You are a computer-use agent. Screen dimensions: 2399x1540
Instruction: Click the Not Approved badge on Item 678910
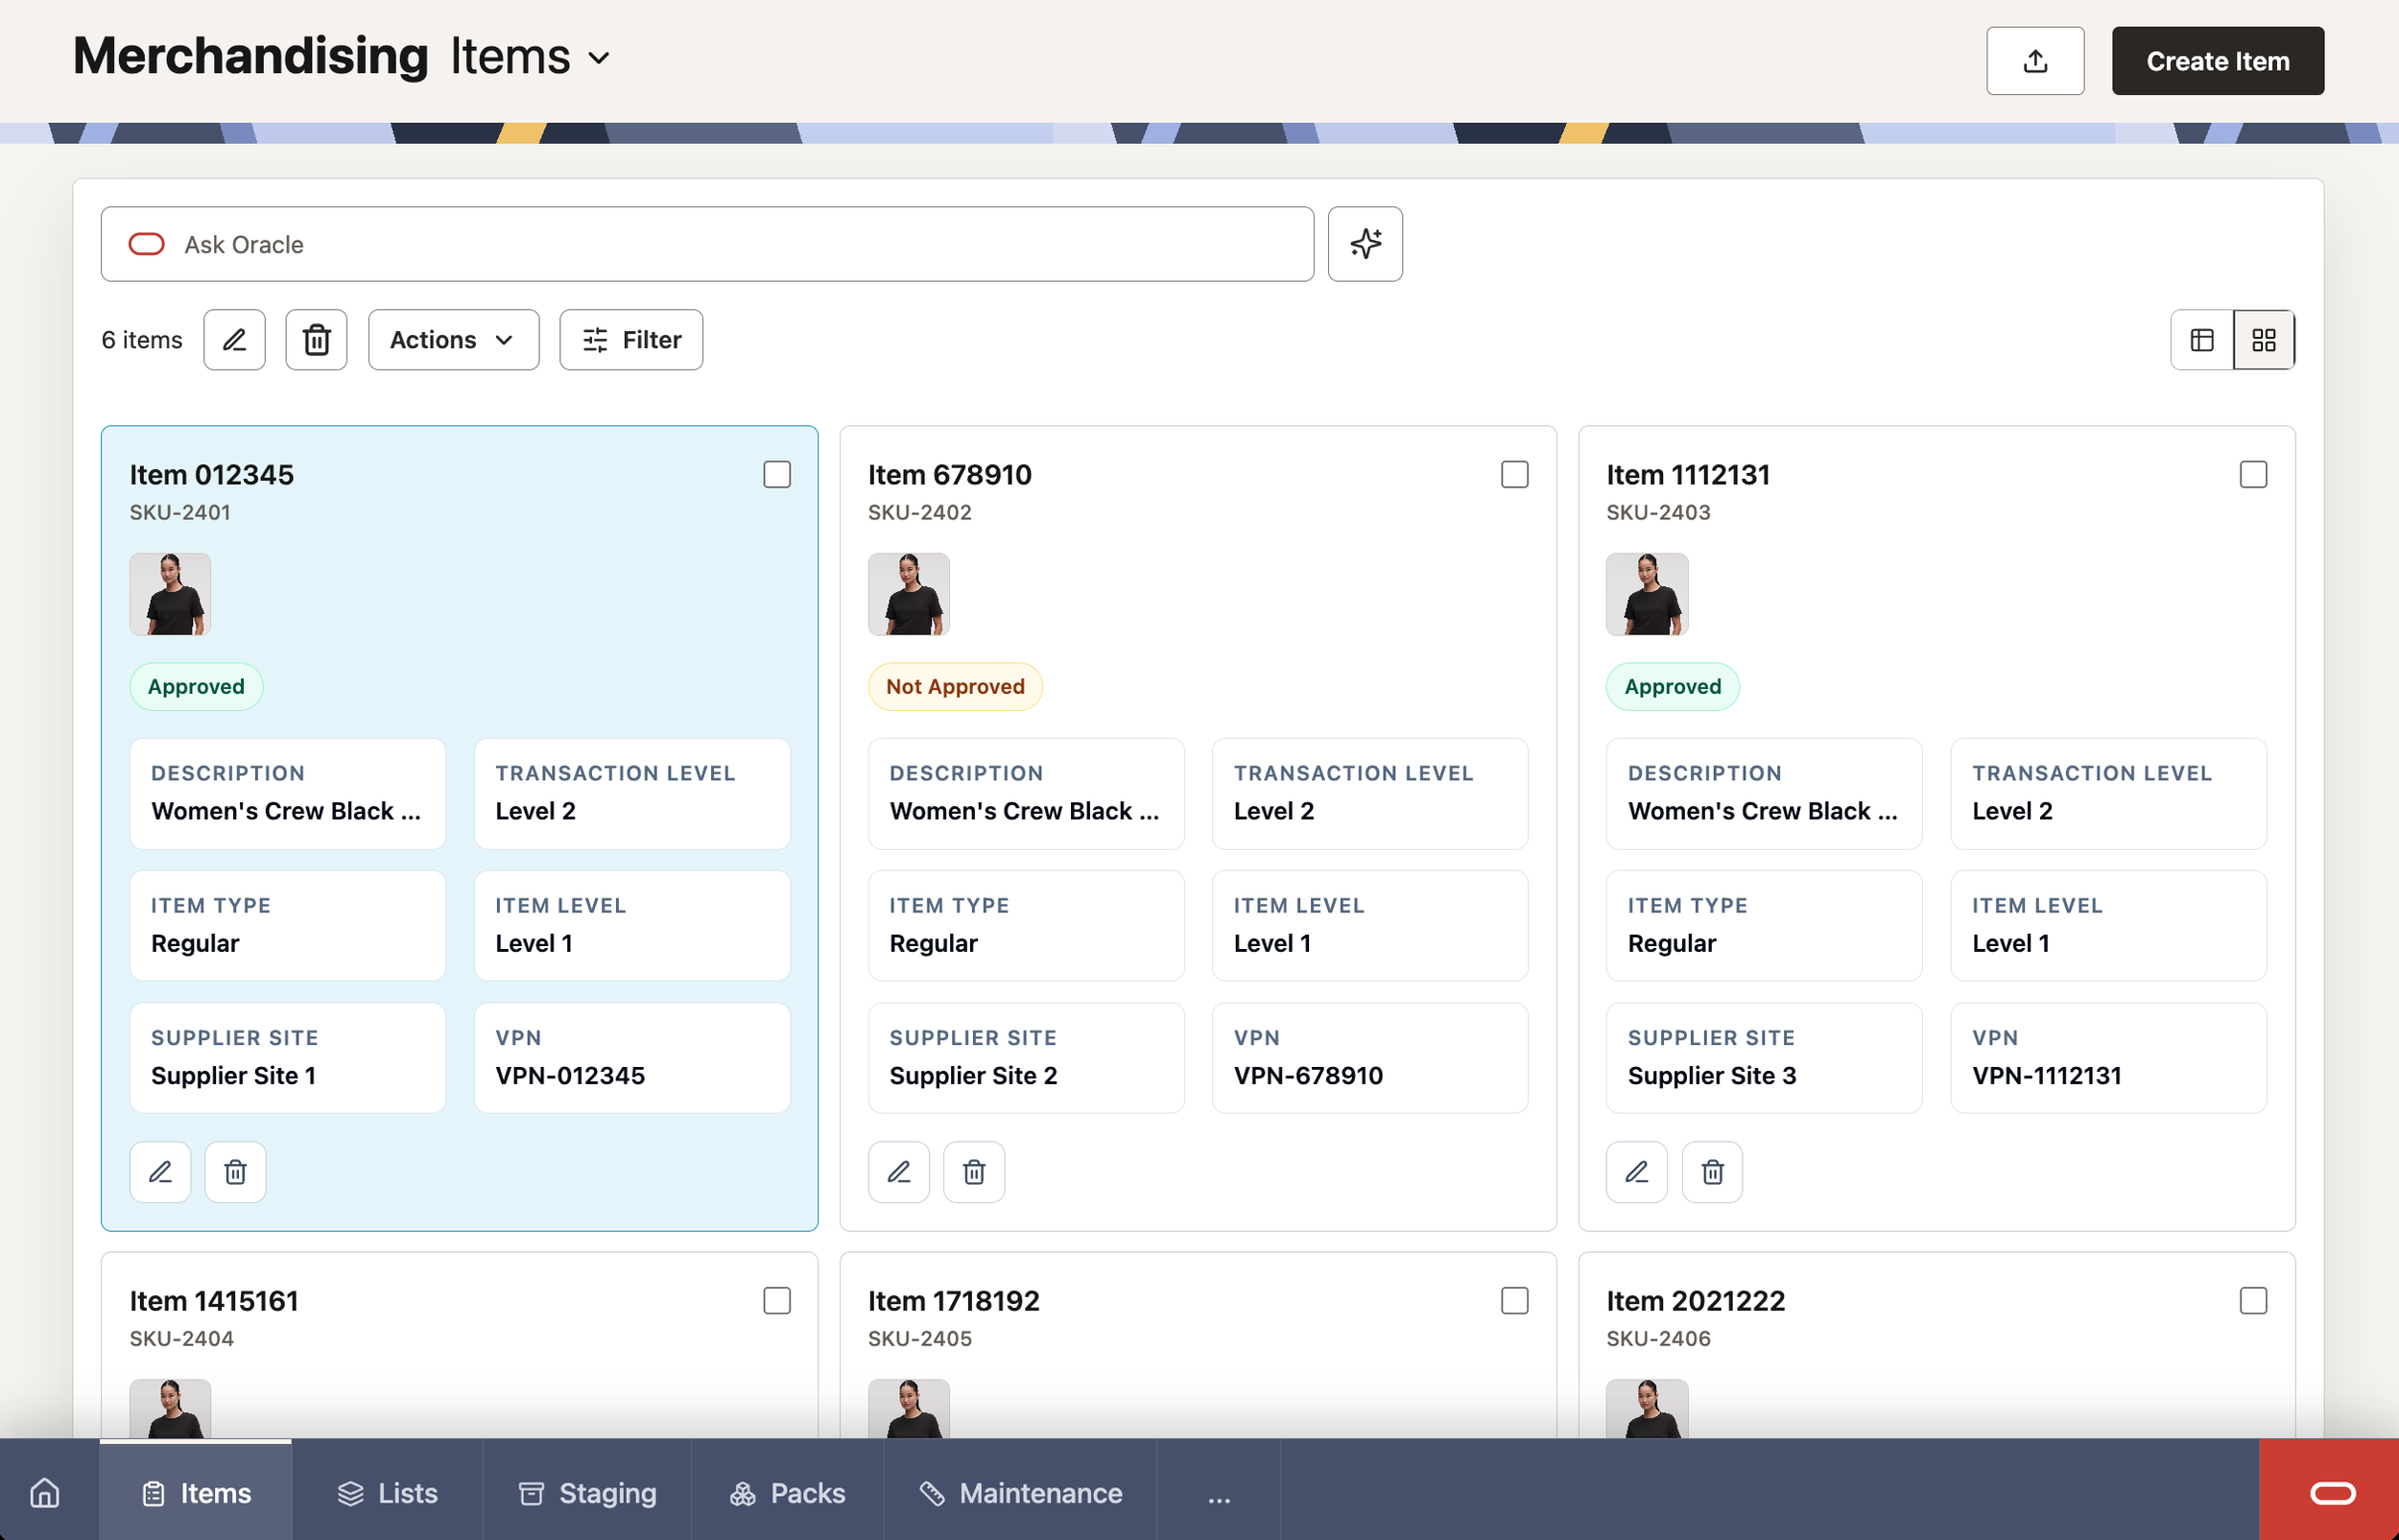954,686
